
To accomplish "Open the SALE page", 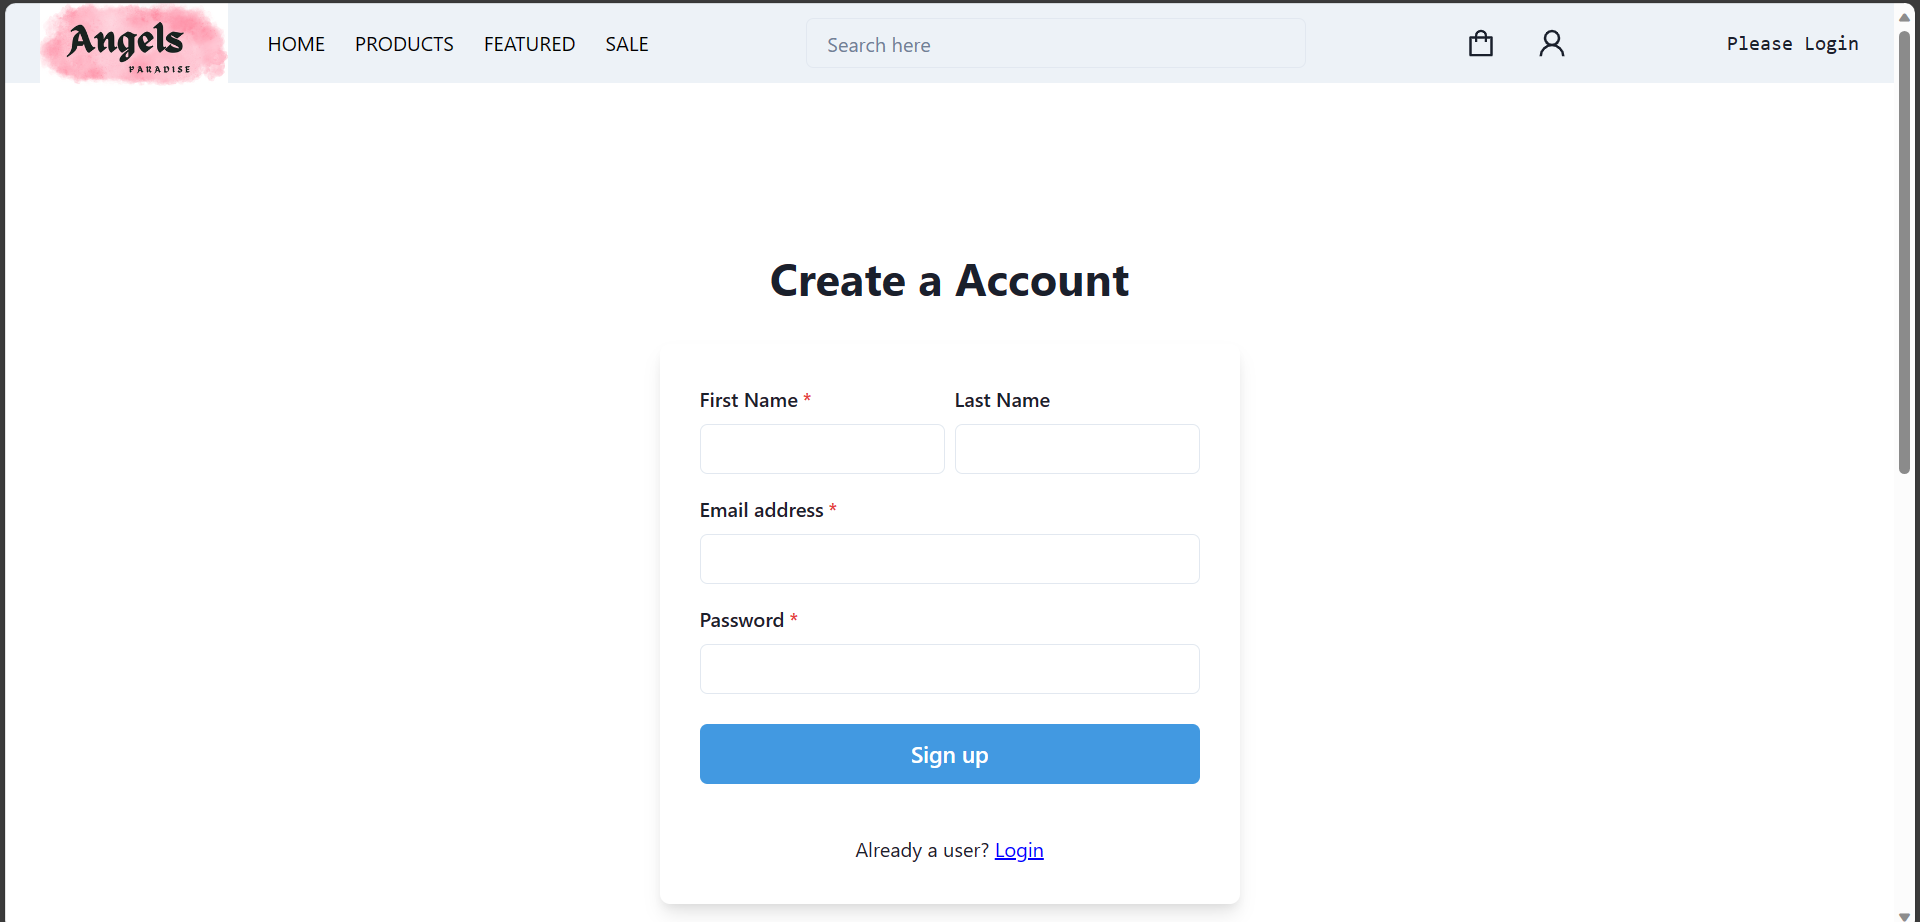I will [626, 44].
